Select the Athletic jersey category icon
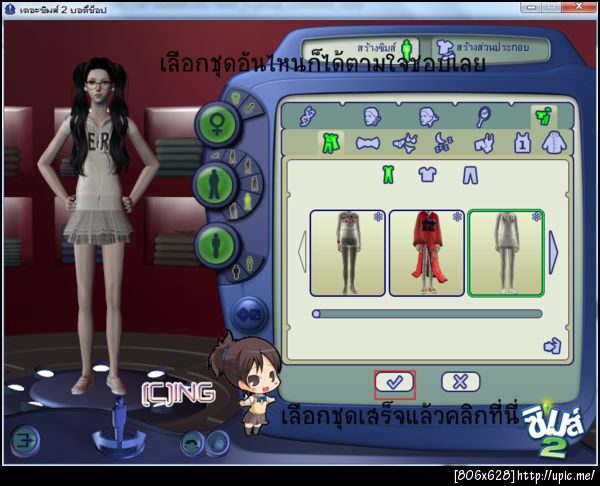 coord(522,143)
